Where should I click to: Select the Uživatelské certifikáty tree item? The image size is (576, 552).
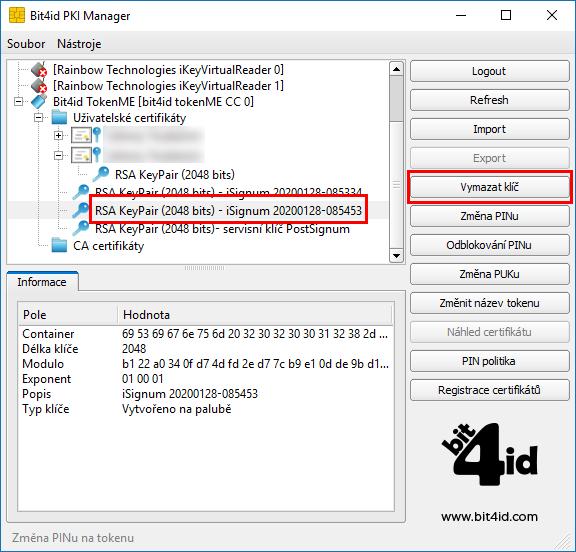coord(129,118)
